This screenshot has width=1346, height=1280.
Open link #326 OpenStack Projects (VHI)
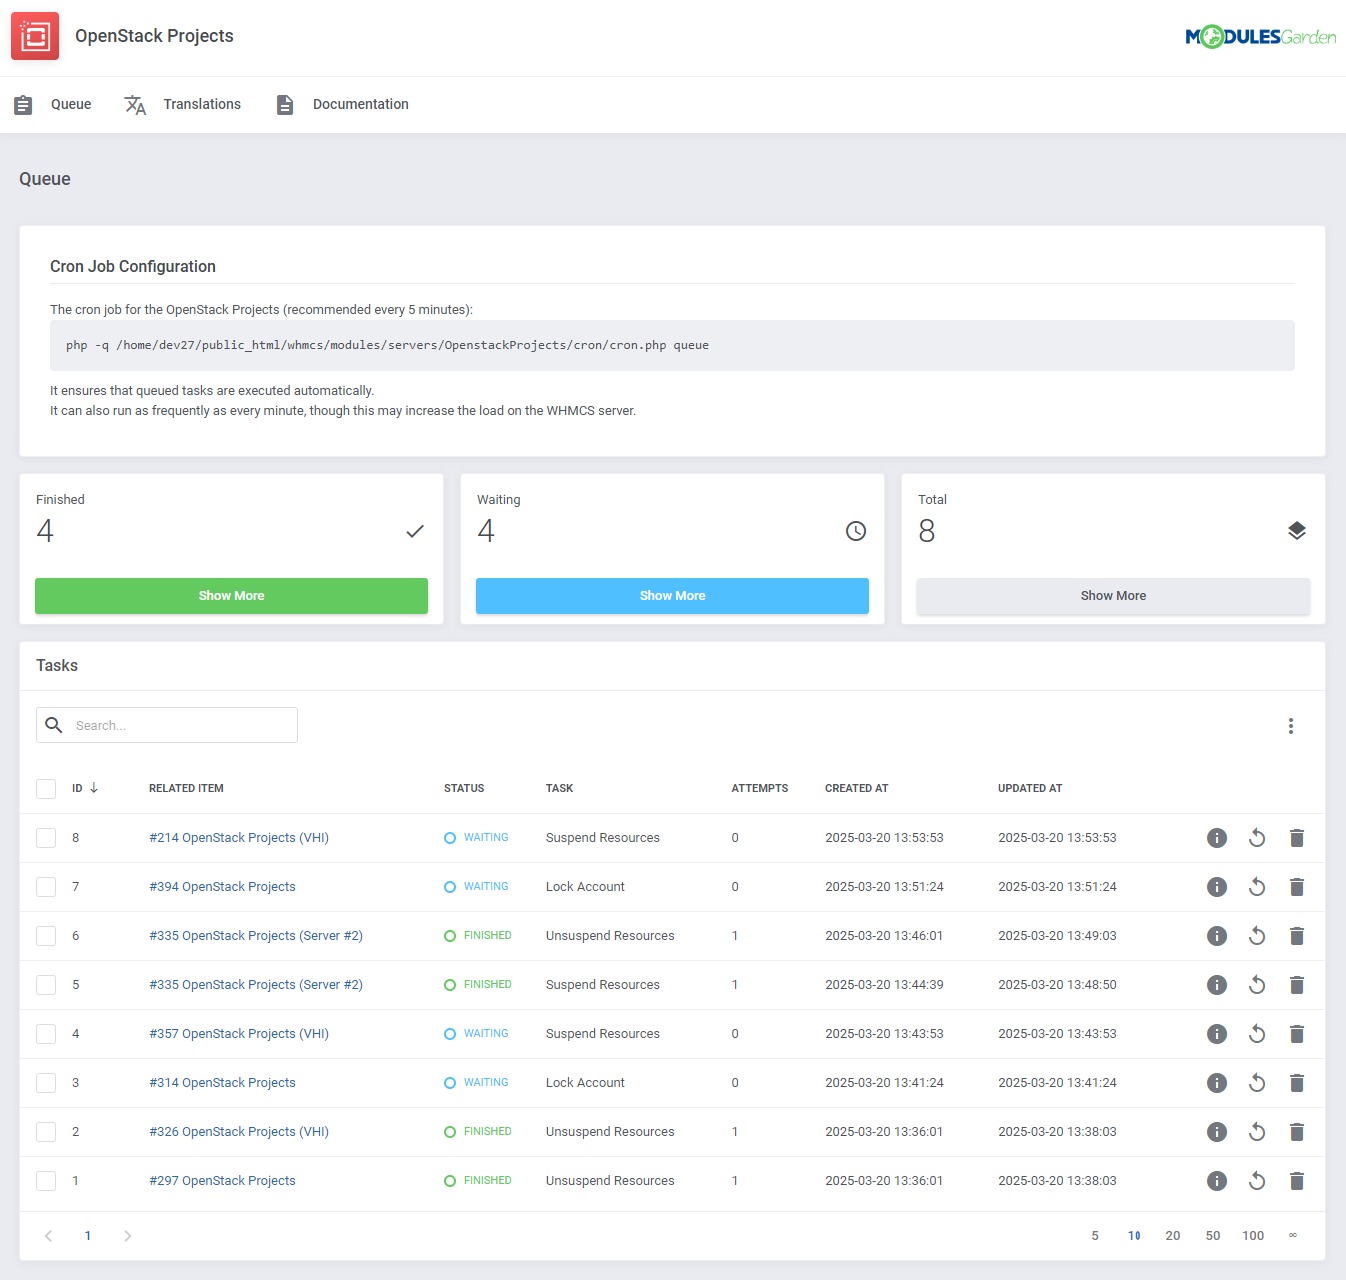coord(239,1132)
